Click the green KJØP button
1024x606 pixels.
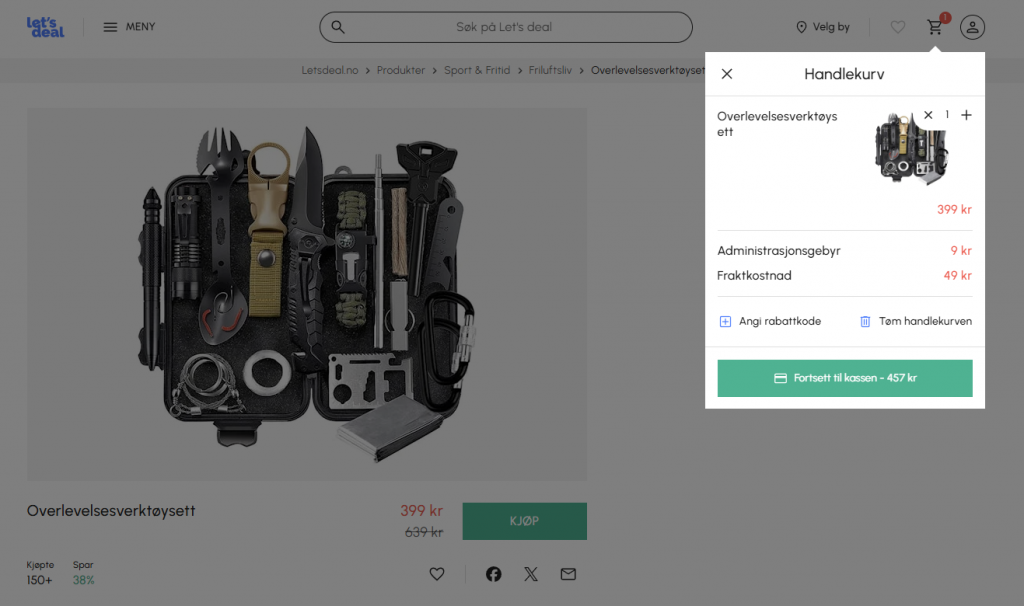(x=524, y=521)
